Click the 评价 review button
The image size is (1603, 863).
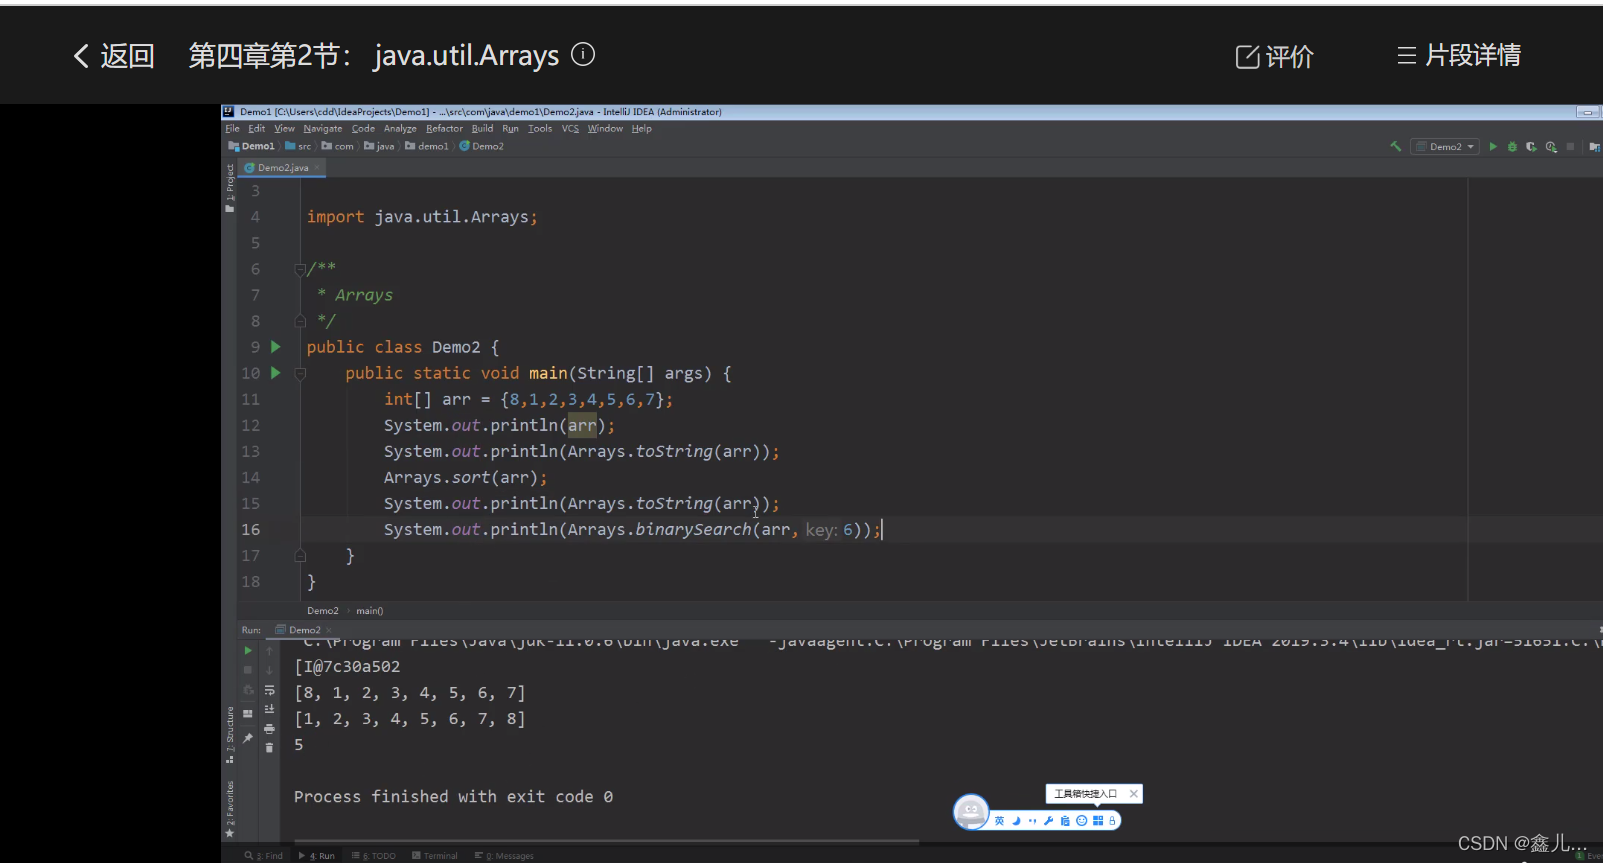[1275, 57]
